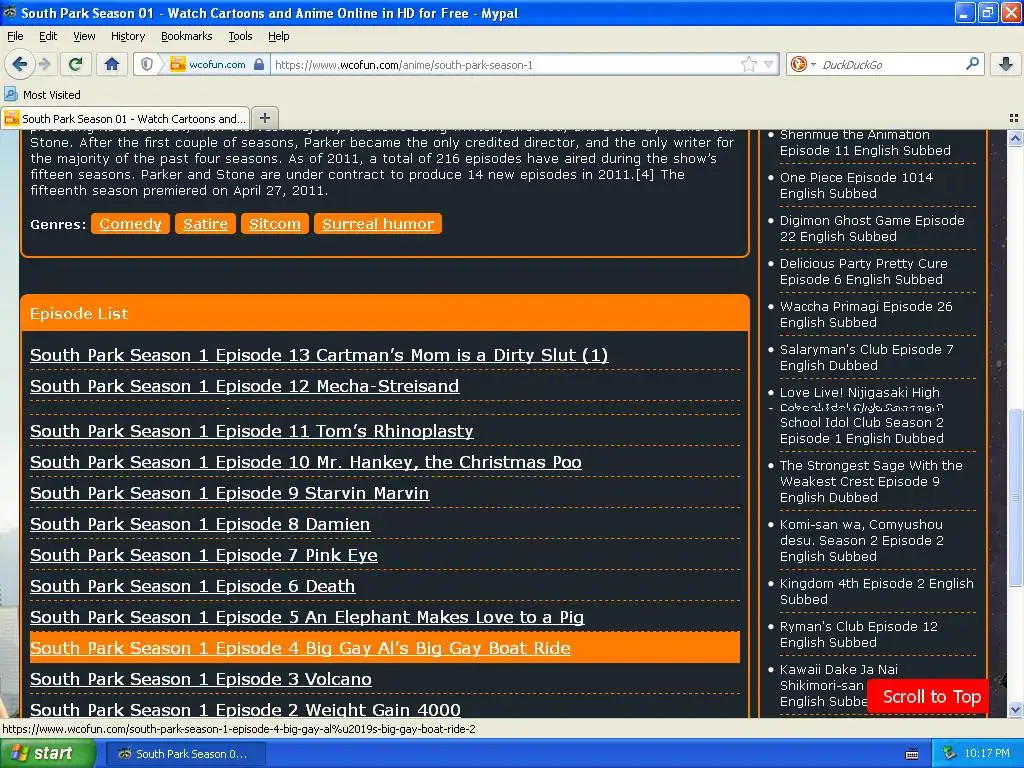This screenshot has width=1024, height=768.
Task: Click the Mypal raccoon icon in the title bar
Action: 10,12
